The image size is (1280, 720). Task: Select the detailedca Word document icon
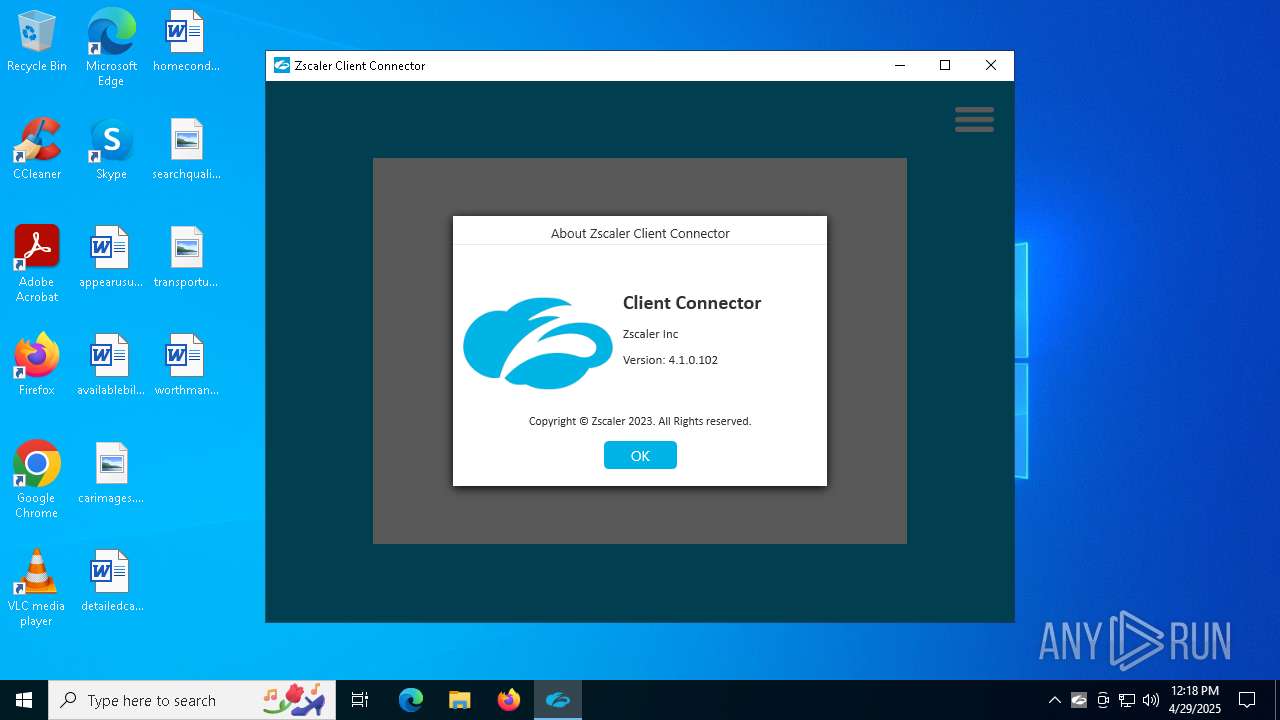pyautogui.click(x=111, y=581)
